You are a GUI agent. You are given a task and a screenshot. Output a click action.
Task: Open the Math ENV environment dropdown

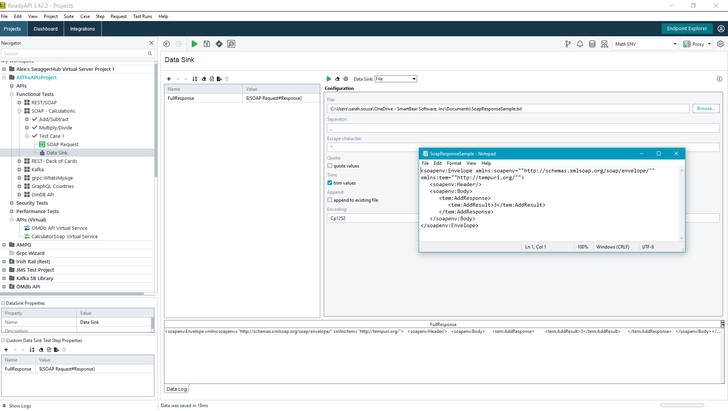[x=645, y=44]
